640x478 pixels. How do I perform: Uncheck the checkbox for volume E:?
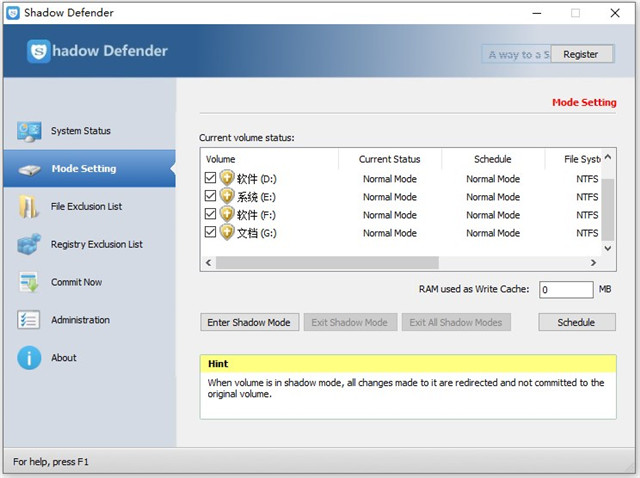(210, 196)
